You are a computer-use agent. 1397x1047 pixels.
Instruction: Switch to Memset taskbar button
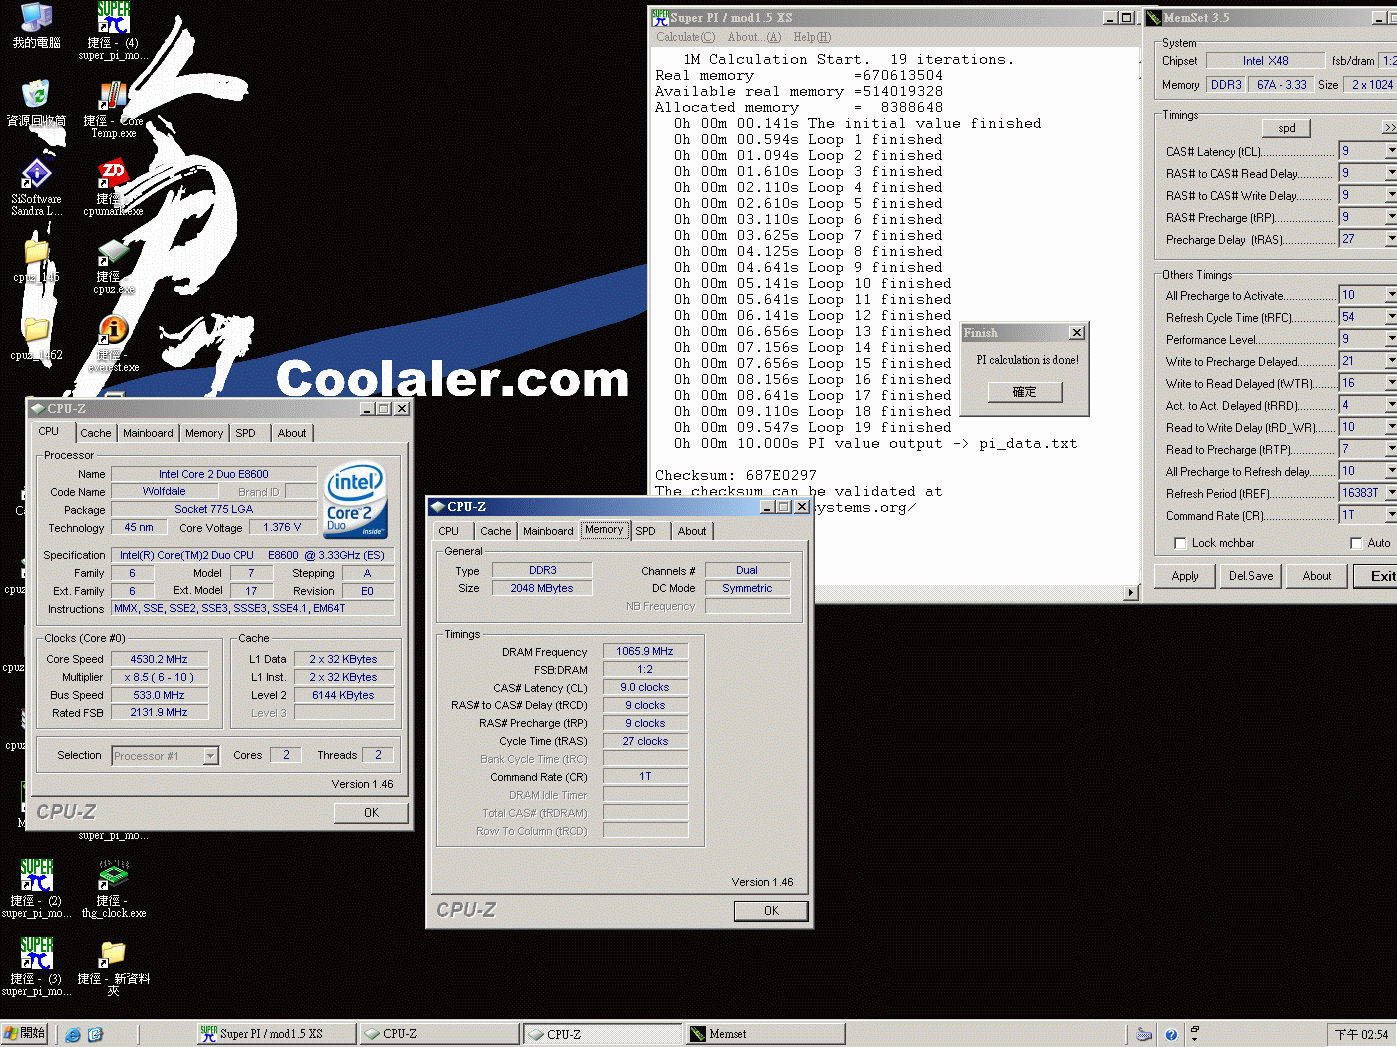765,1034
